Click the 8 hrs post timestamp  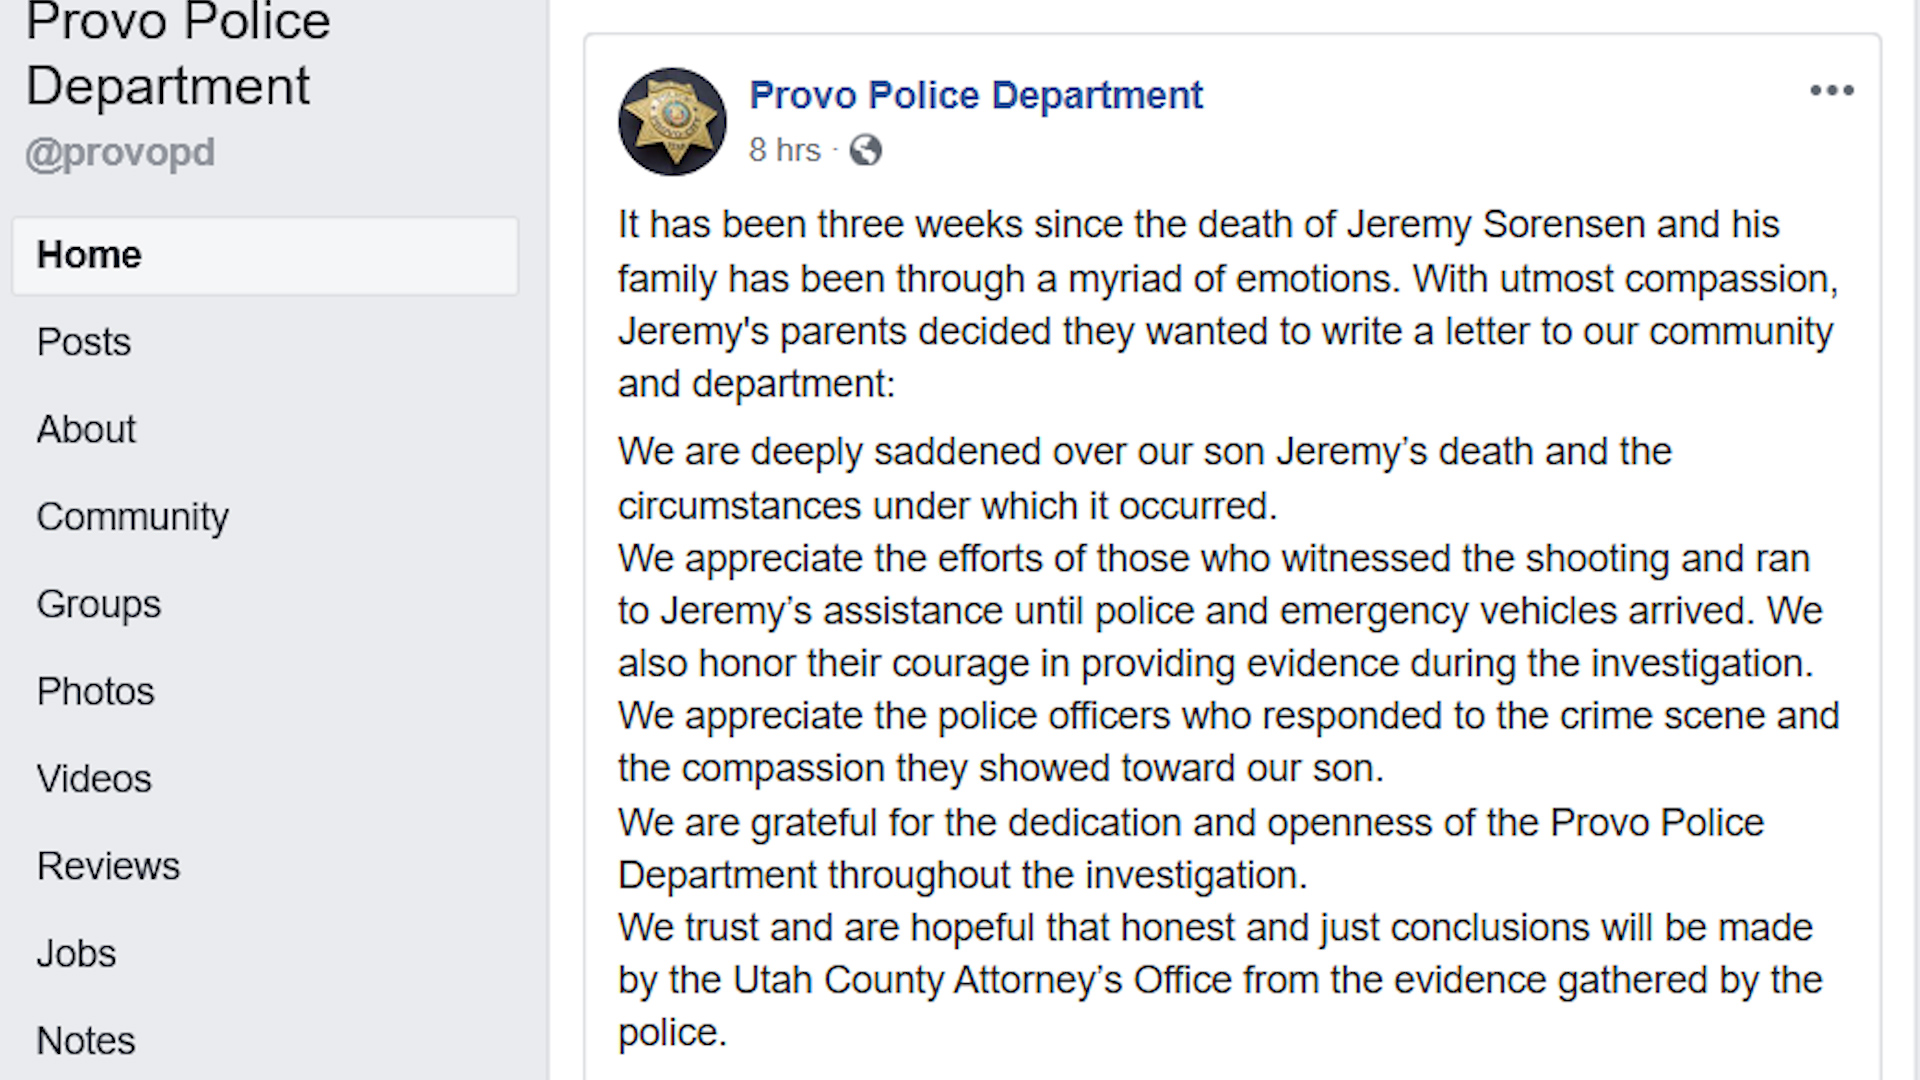click(x=784, y=150)
